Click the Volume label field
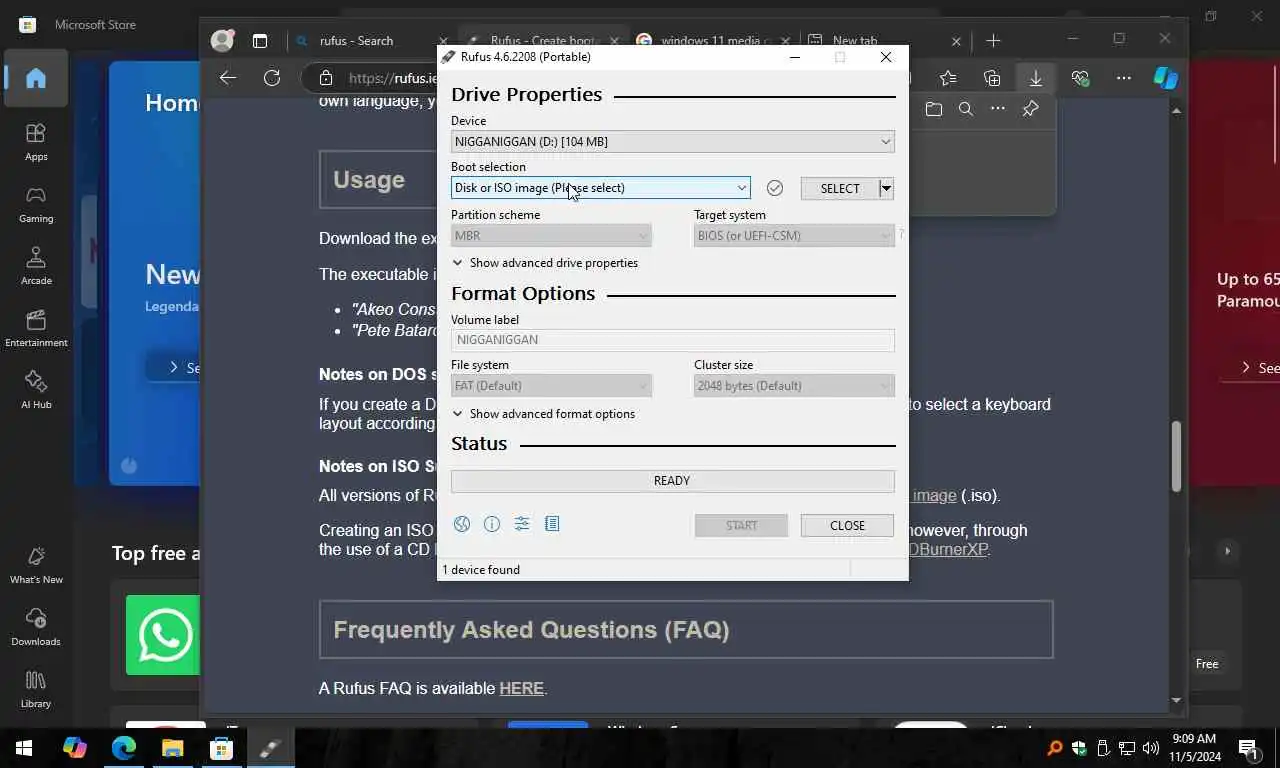This screenshot has height=768, width=1280. click(x=672, y=340)
